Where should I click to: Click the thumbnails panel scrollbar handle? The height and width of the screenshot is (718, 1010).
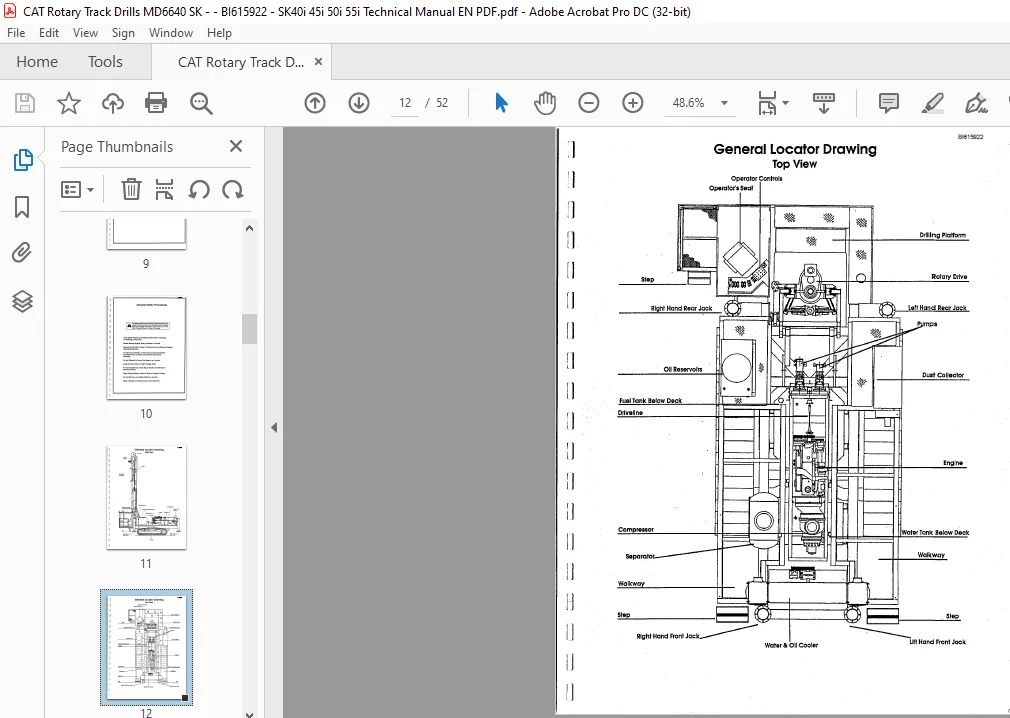tap(249, 328)
